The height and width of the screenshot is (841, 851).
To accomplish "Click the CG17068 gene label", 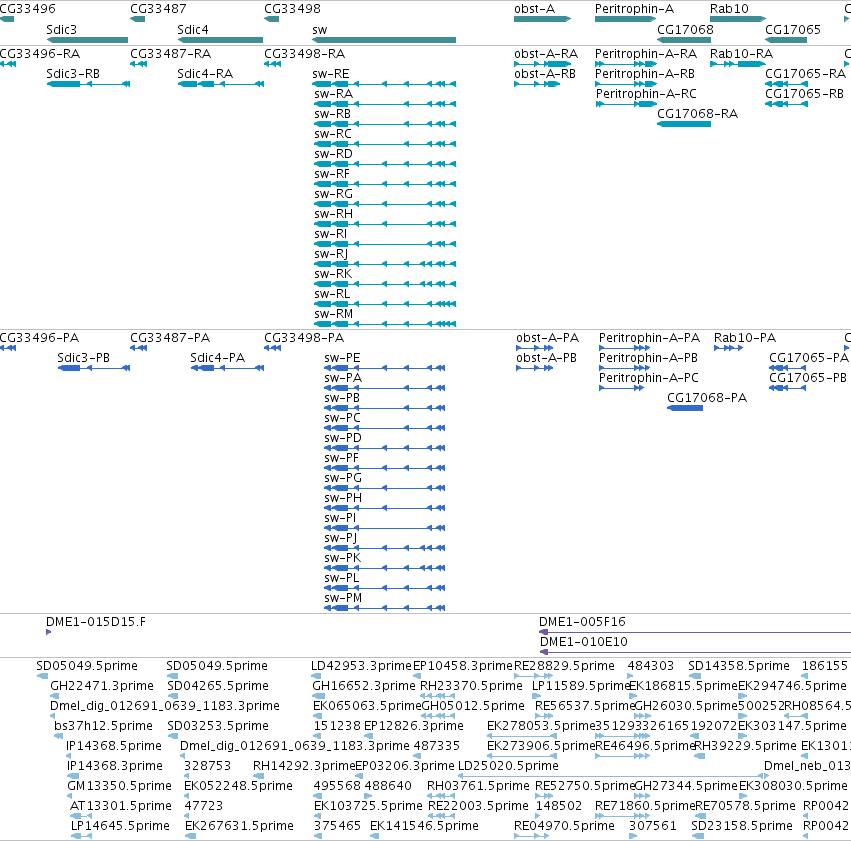I will 685,29.
